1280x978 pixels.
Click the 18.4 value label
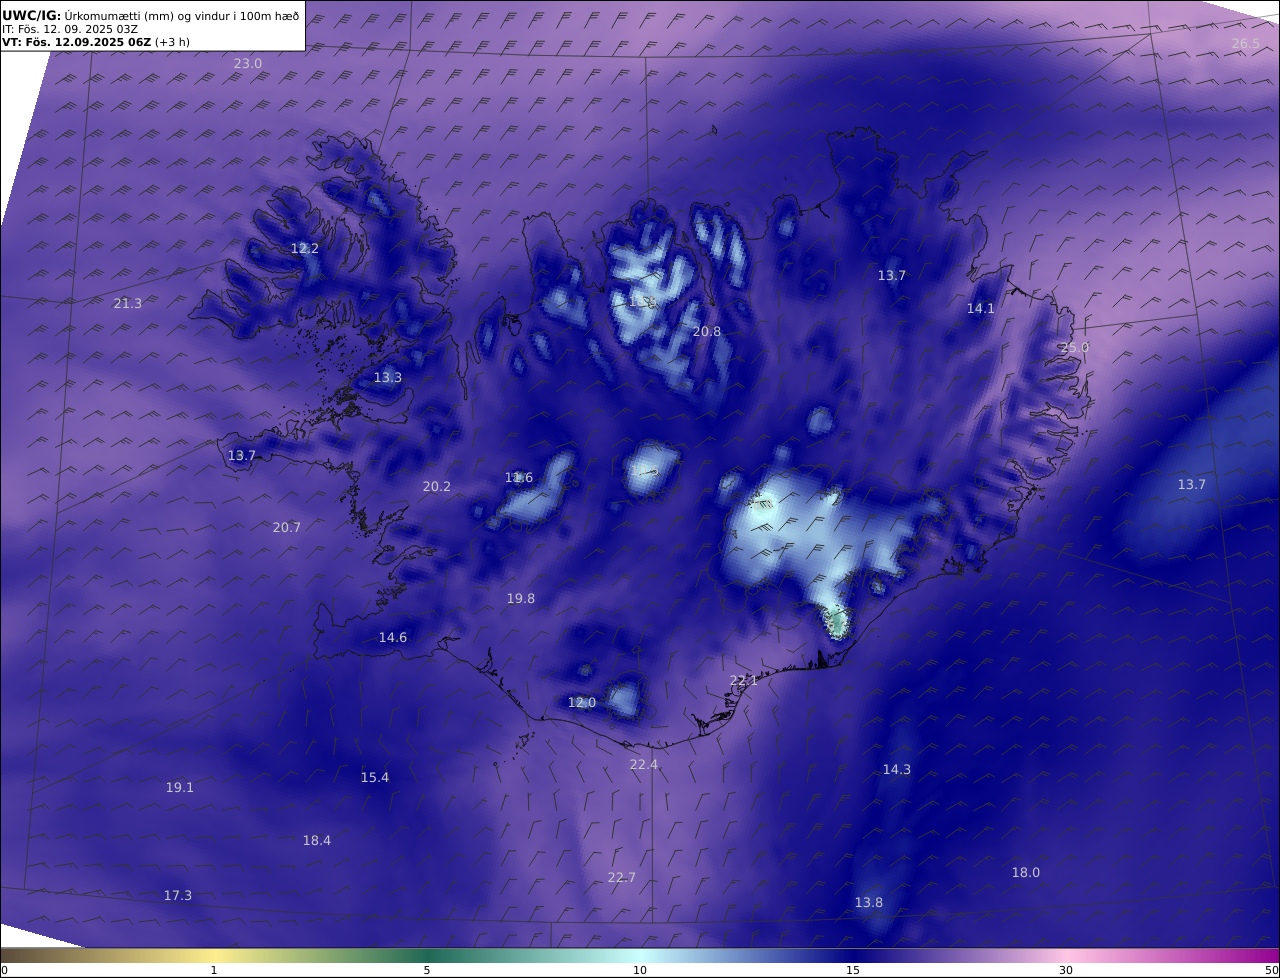click(x=317, y=841)
